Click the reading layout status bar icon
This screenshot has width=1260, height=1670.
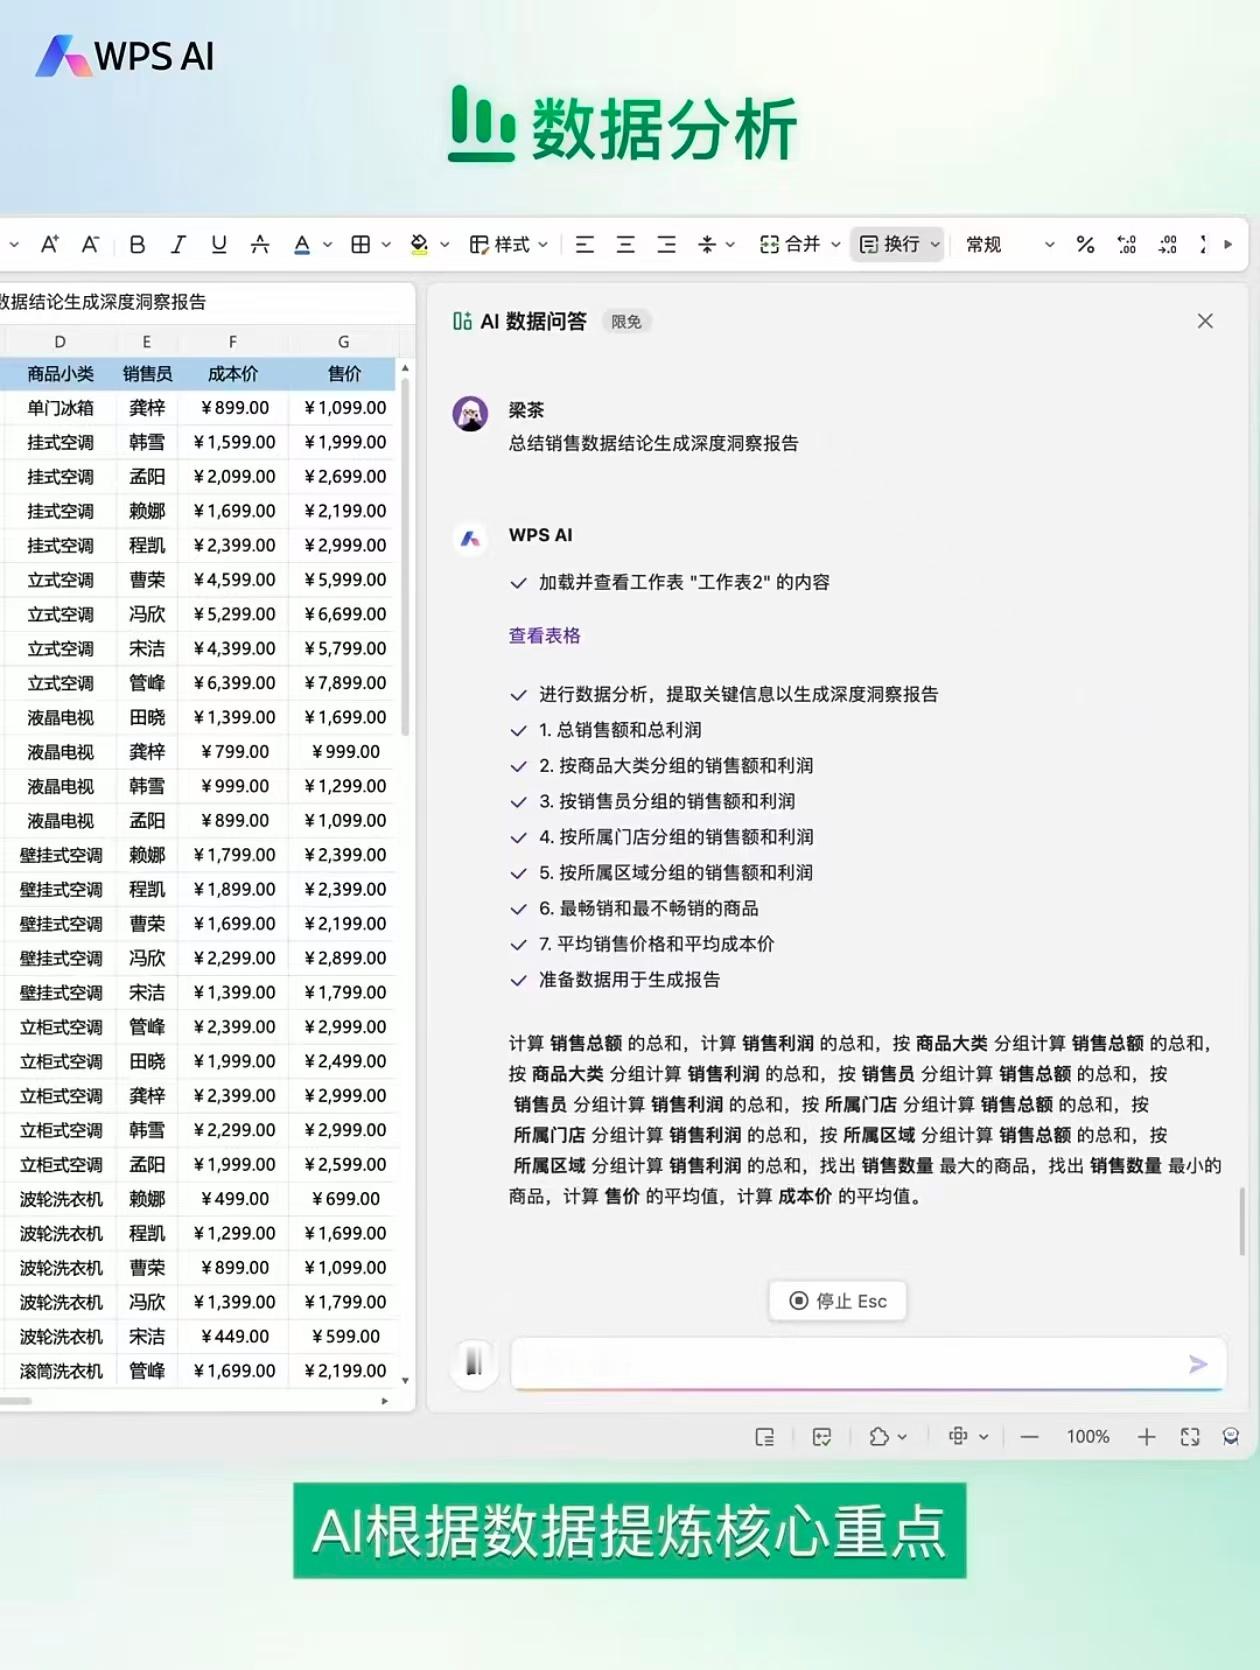coord(765,1437)
